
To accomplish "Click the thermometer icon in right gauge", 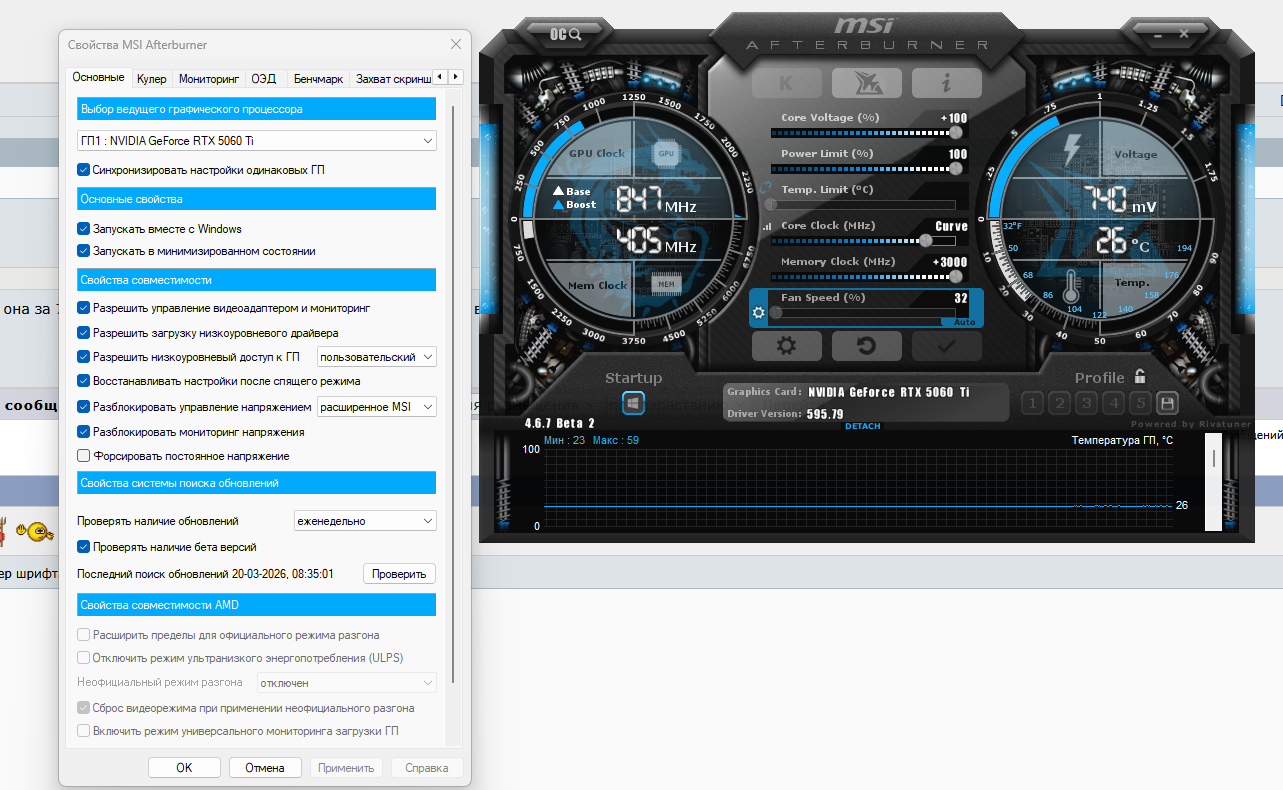I will click(1072, 287).
